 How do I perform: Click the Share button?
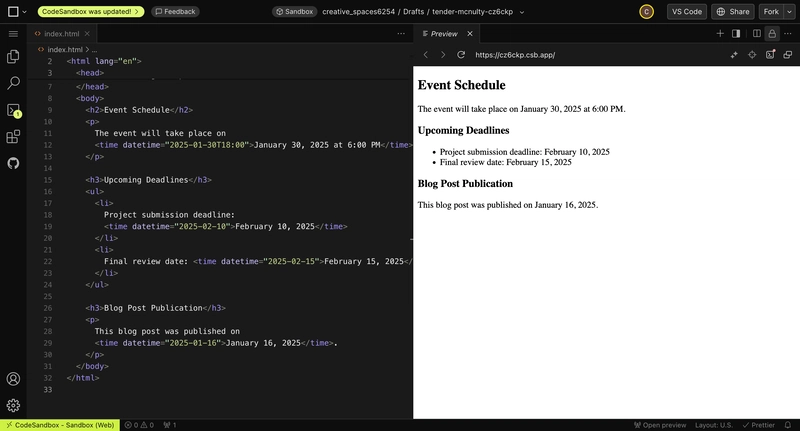click(732, 12)
